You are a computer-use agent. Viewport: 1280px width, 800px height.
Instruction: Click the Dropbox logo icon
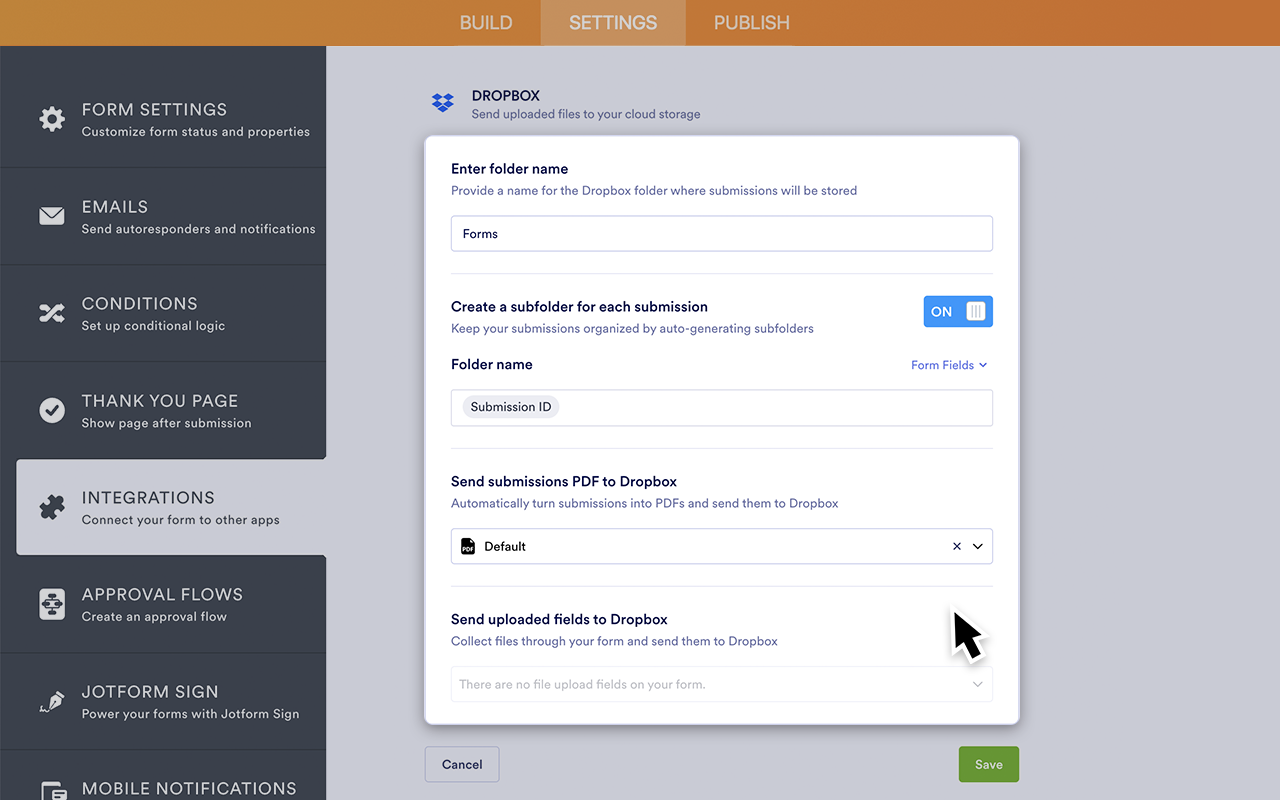click(442, 103)
